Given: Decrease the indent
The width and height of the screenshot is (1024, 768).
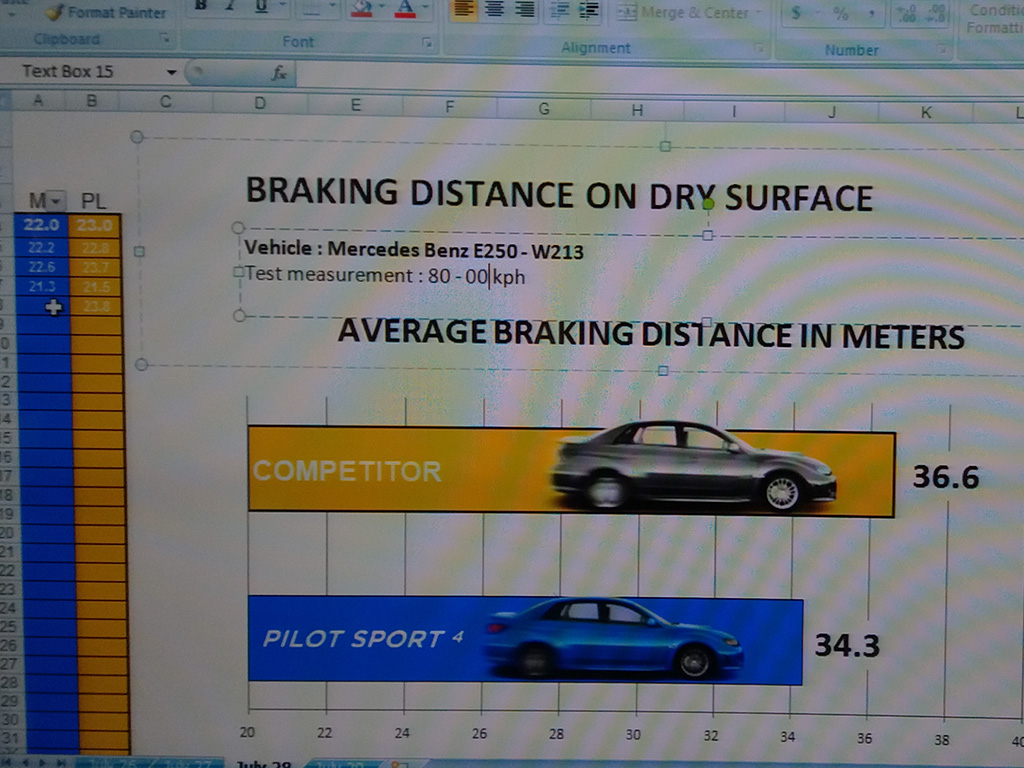Looking at the screenshot, I should coord(559,10).
